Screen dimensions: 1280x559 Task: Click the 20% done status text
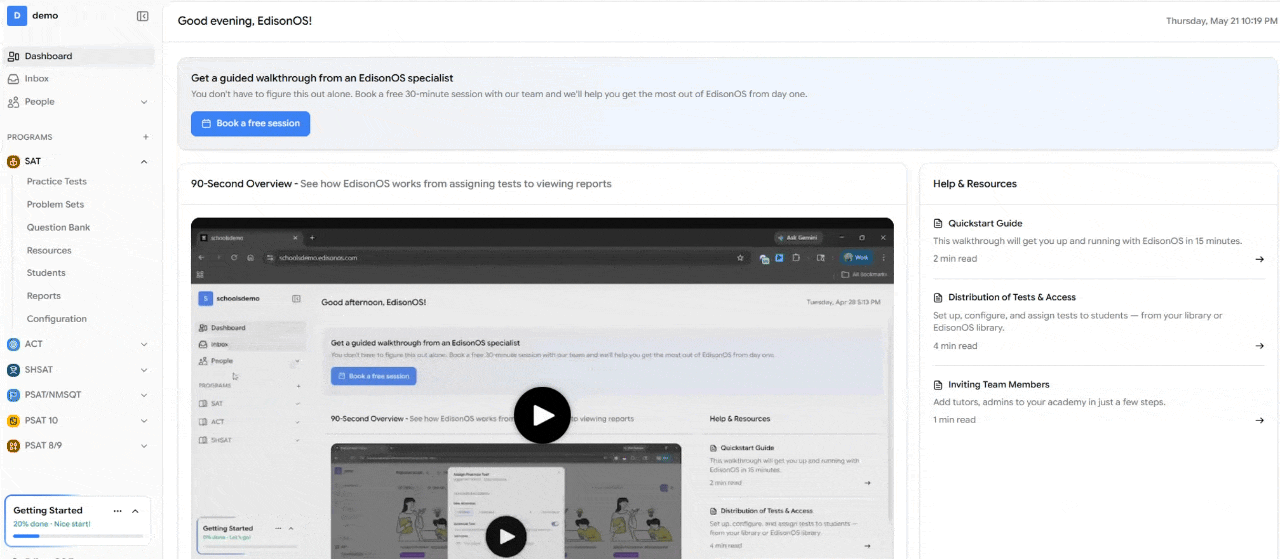click(x=51, y=524)
